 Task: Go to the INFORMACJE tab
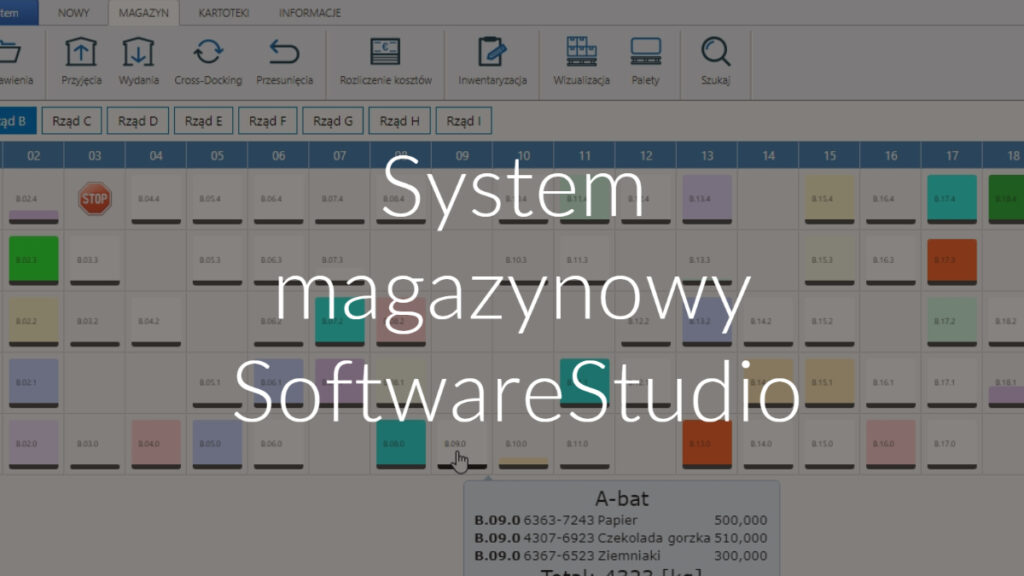pos(310,12)
